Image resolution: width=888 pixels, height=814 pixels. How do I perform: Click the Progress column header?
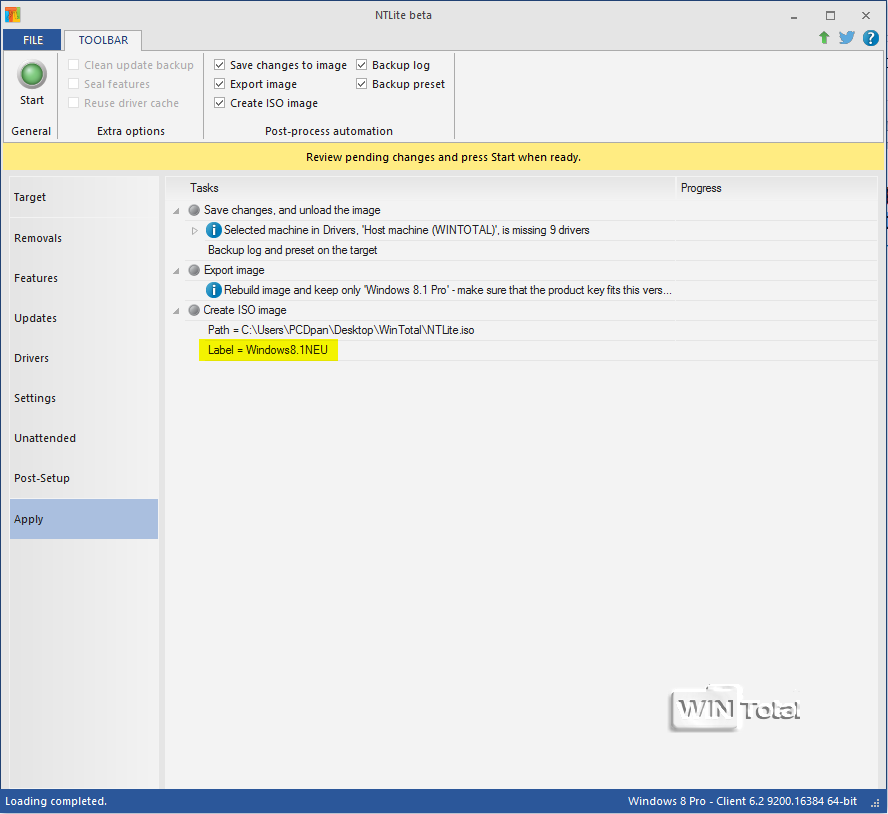(776, 188)
